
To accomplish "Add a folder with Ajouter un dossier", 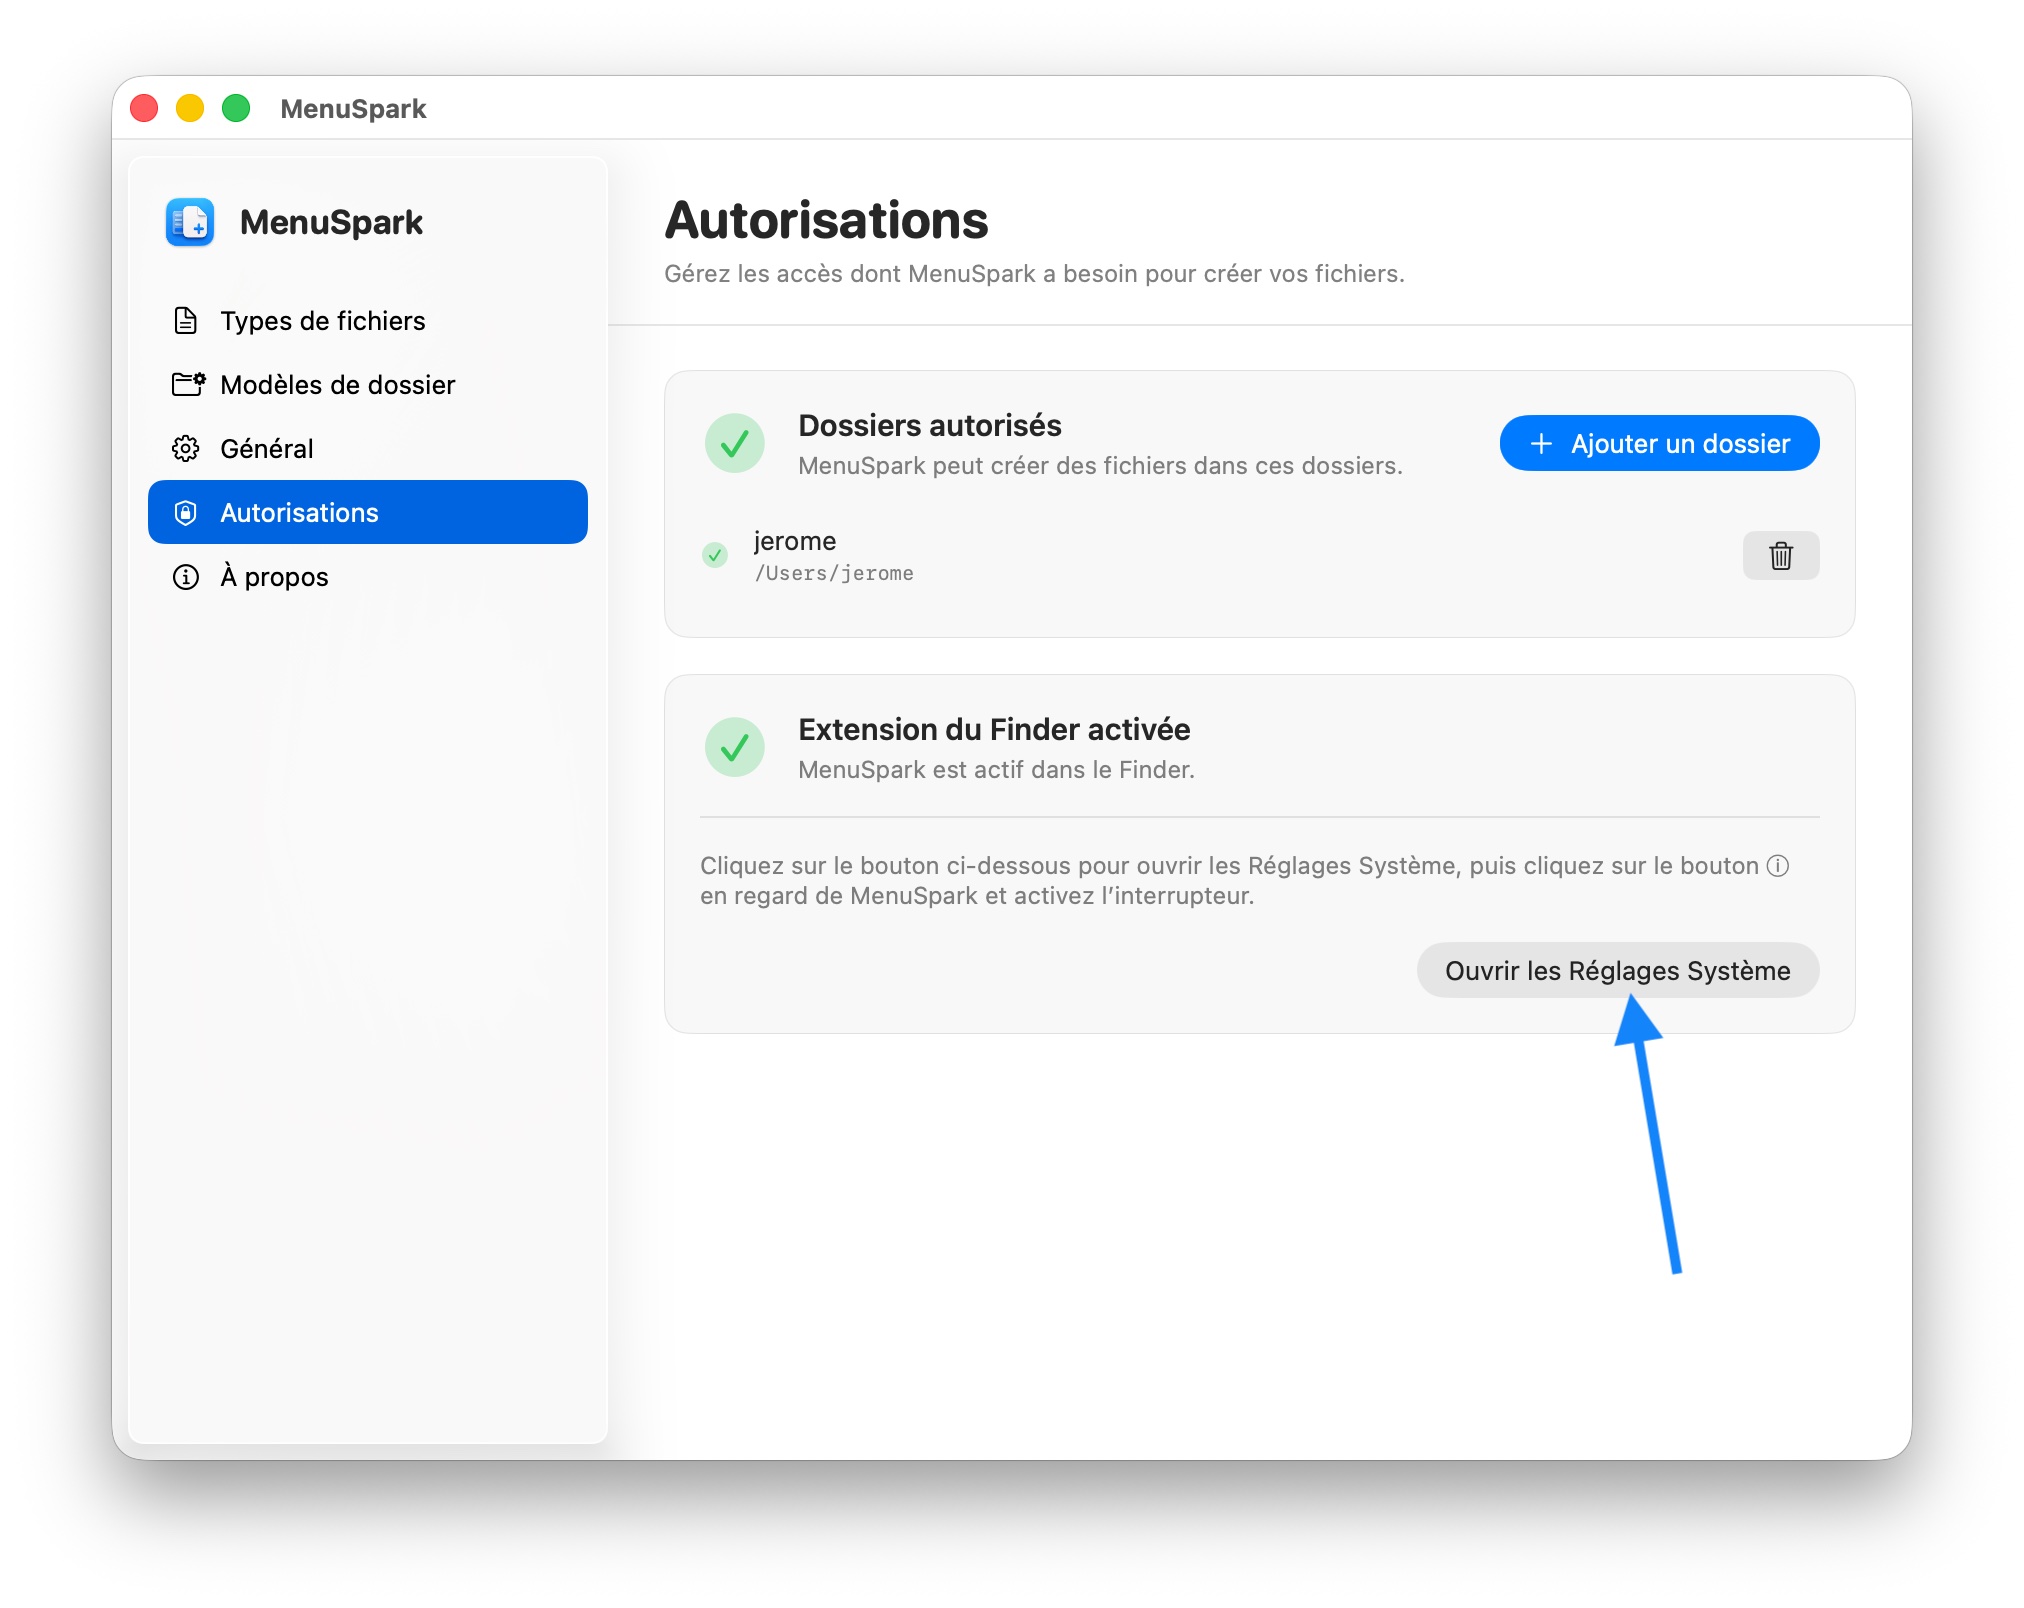I will click(1659, 443).
